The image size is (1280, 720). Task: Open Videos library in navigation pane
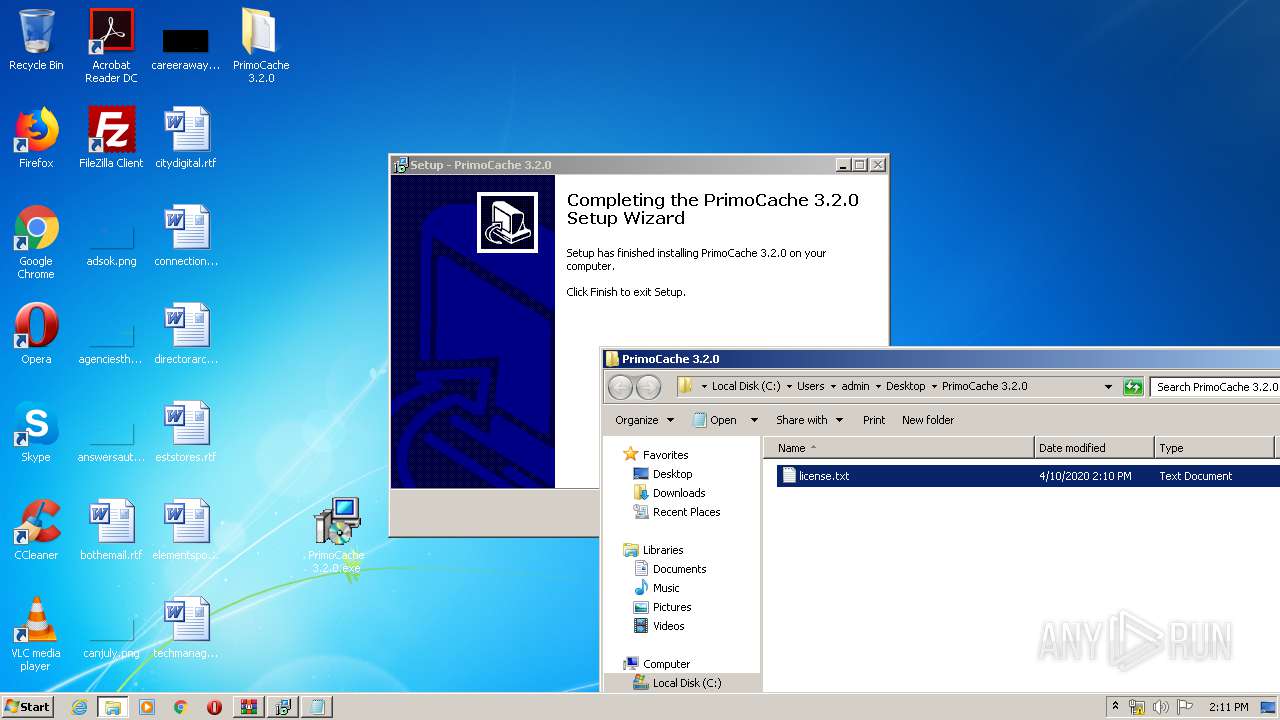point(668,626)
